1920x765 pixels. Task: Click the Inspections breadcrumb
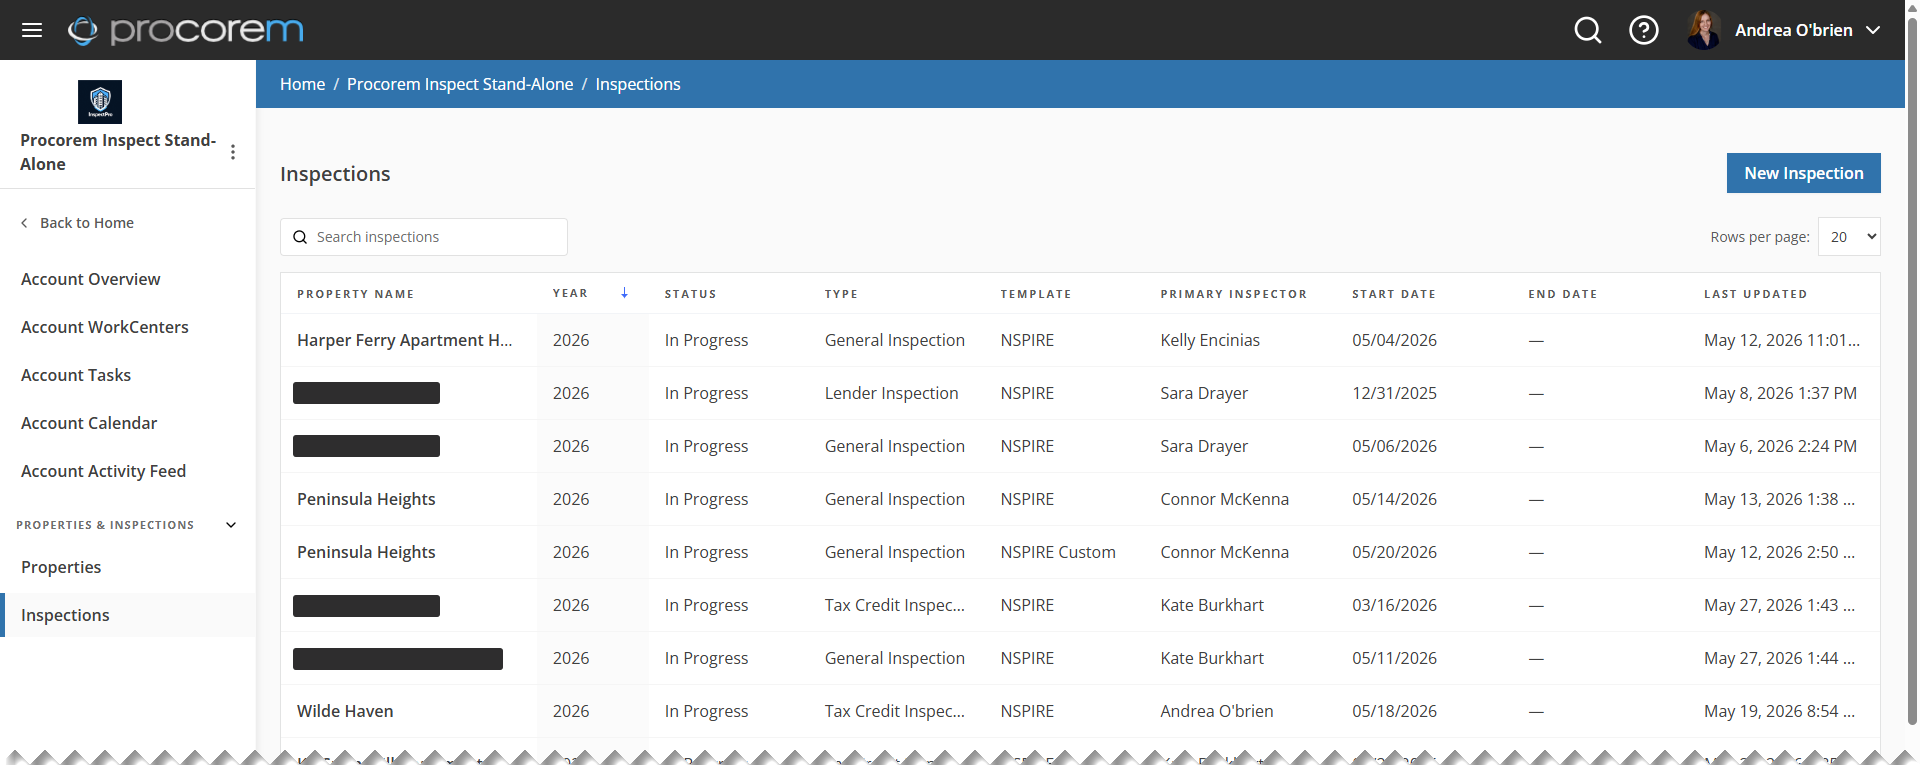(638, 84)
